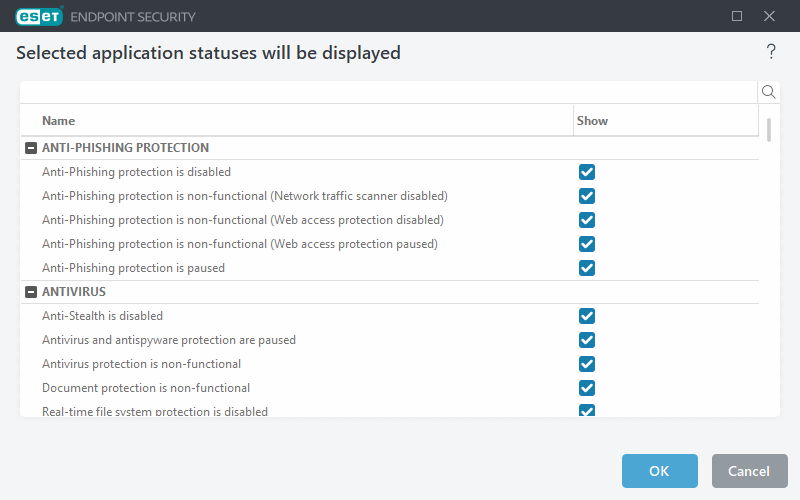Uncheck 'Anti-Phishing protection is disabled' status
800x500 pixels.
(587, 172)
